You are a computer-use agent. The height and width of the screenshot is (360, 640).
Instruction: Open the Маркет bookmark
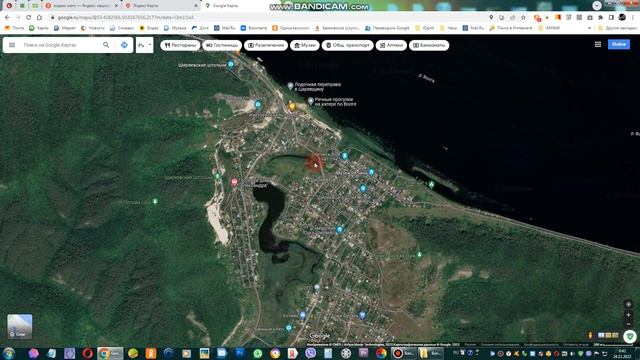coord(65,28)
